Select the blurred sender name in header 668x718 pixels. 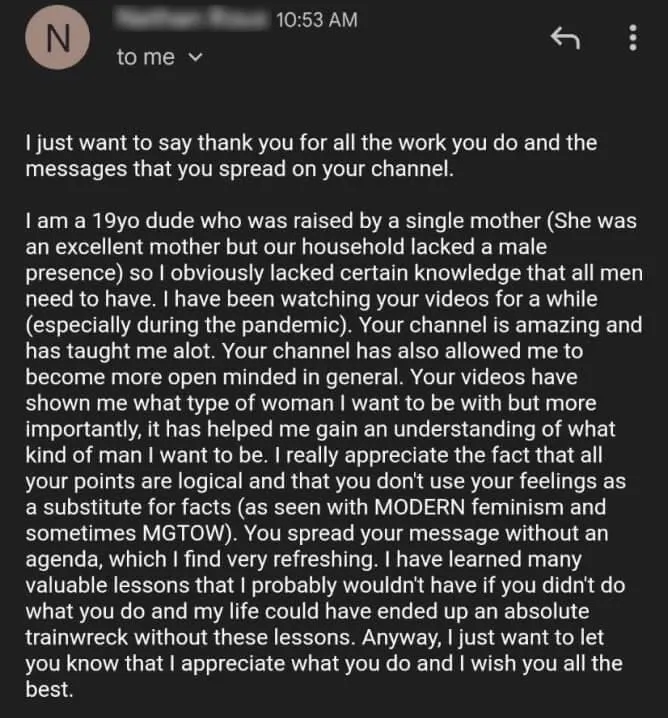coord(191,19)
